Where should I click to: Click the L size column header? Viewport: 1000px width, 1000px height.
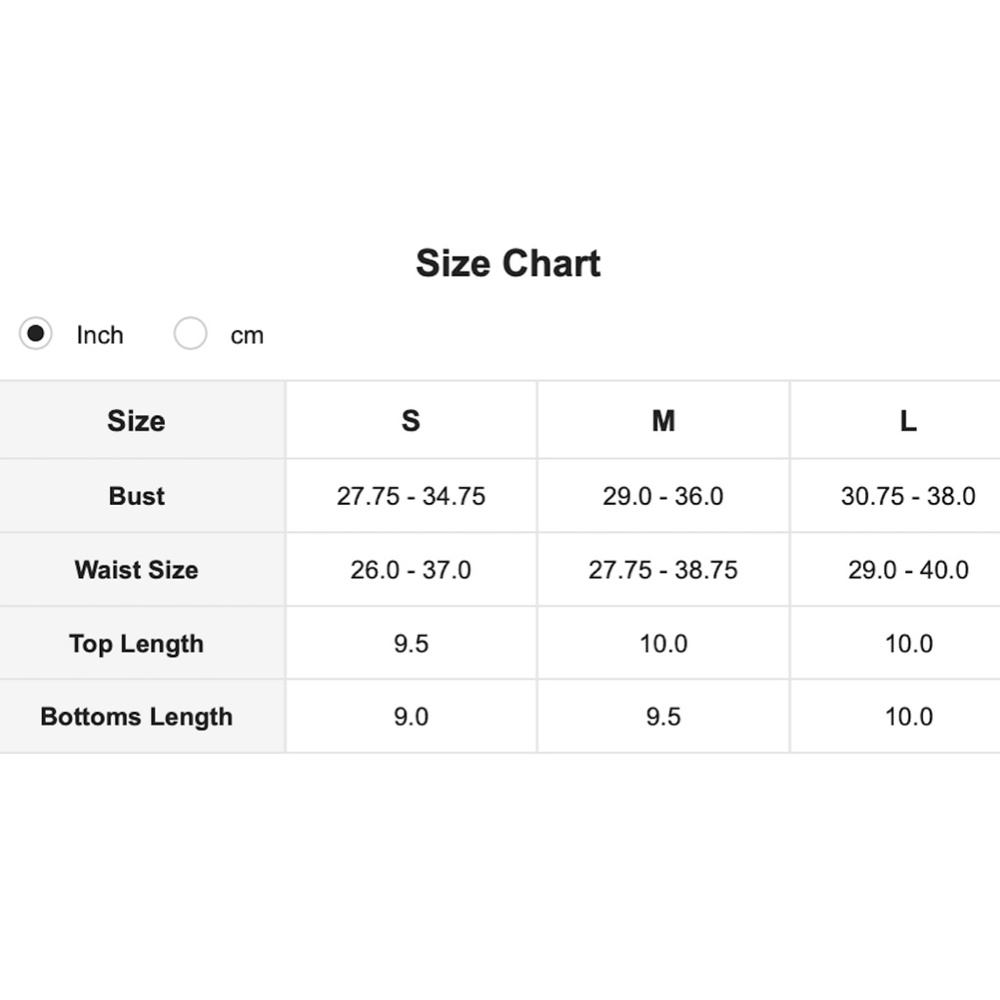pos(908,421)
